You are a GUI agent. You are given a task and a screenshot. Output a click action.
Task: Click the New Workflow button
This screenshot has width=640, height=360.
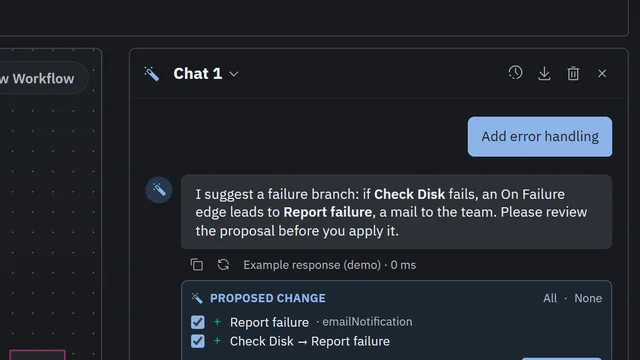click(41, 78)
